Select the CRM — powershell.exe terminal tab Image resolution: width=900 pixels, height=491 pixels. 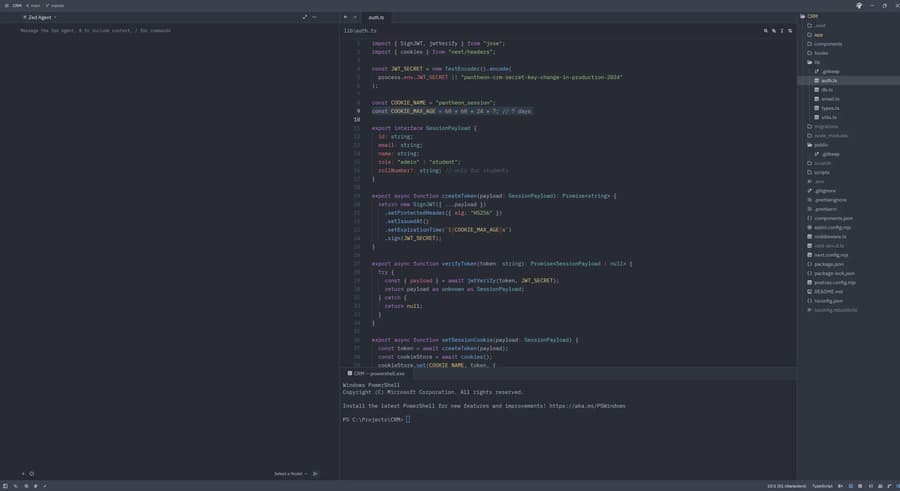[x=376, y=373]
